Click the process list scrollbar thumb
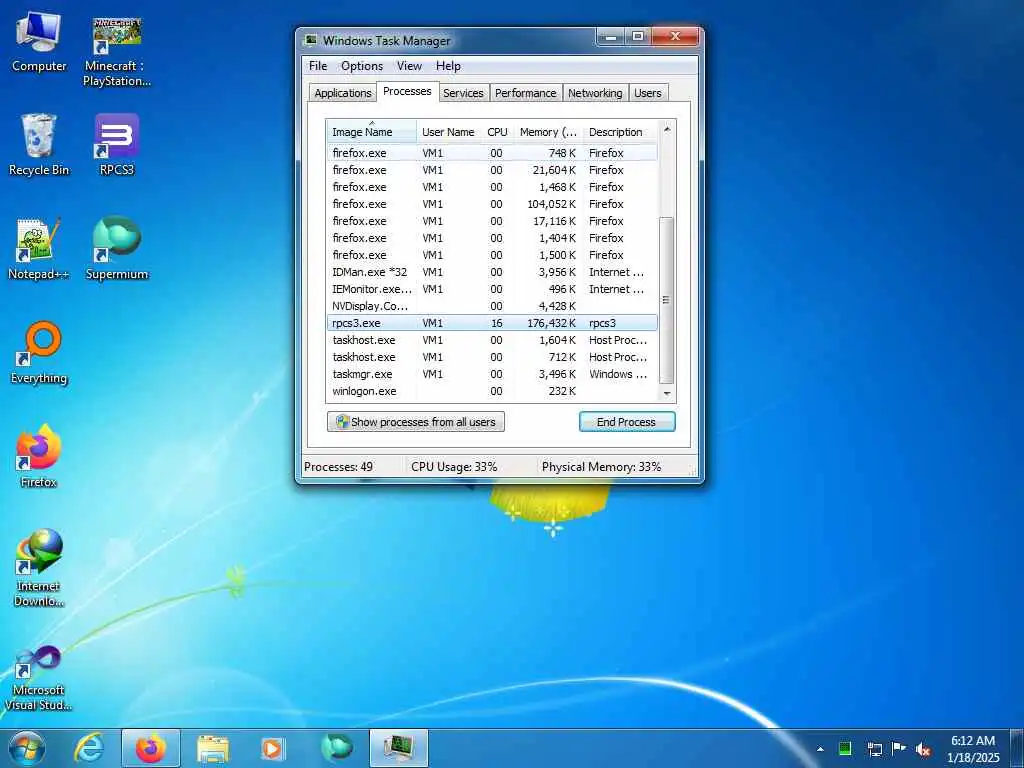 tap(667, 300)
